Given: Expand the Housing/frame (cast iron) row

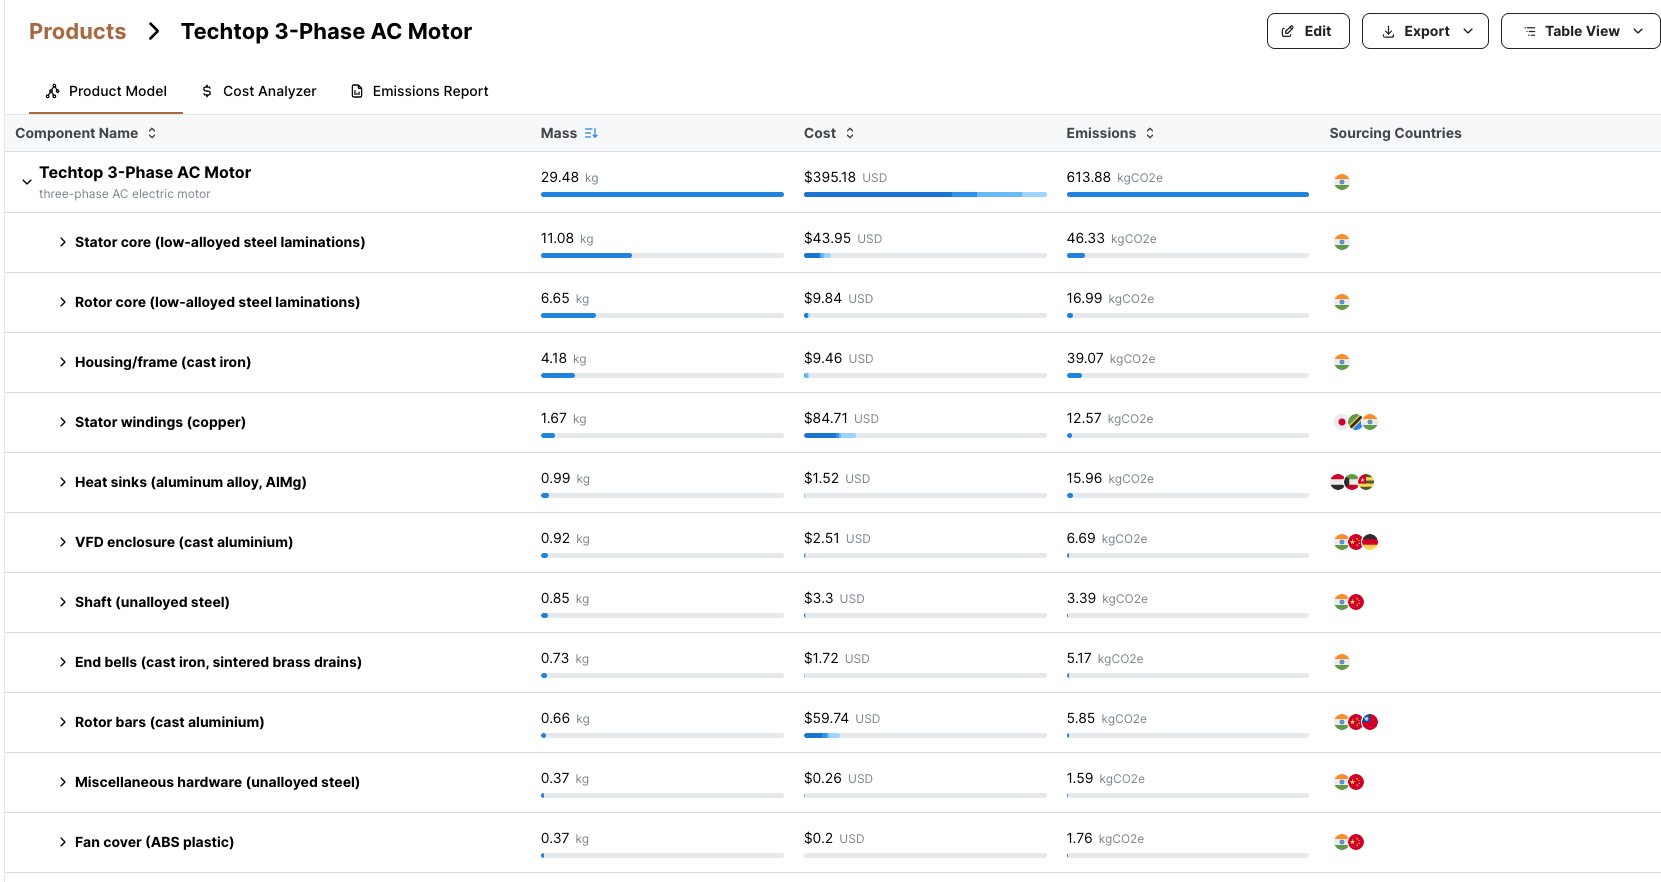Looking at the screenshot, I should (63, 362).
